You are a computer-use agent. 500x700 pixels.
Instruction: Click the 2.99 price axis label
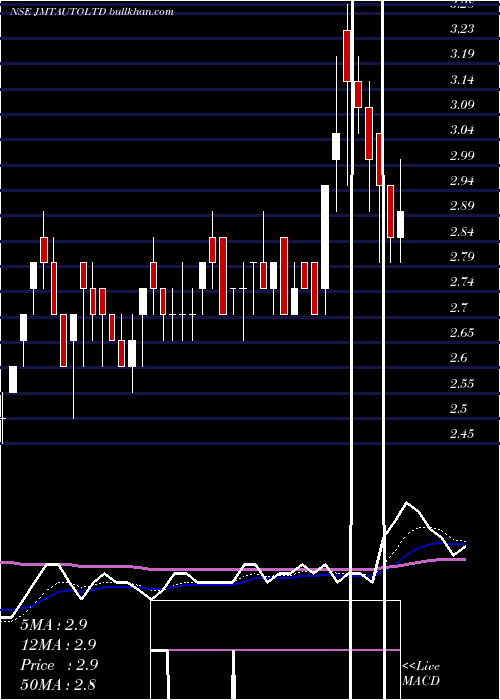462,156
